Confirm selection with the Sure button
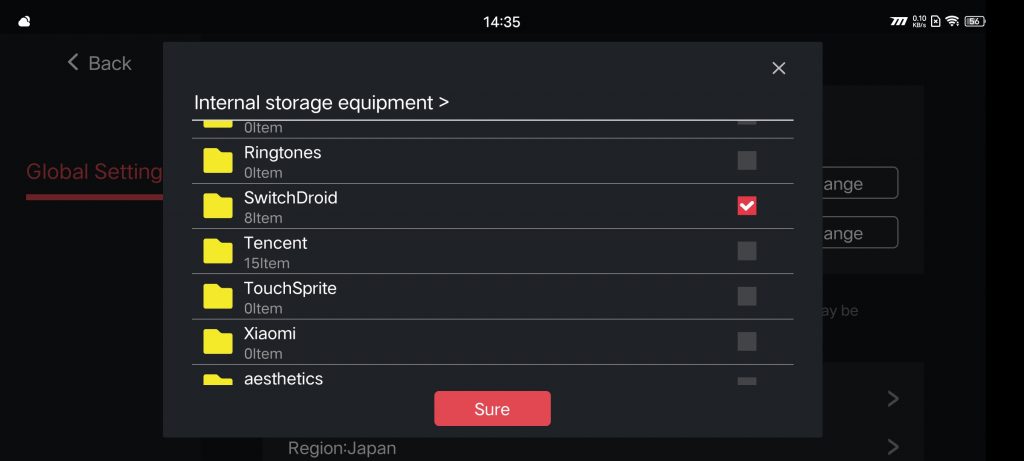 [492, 409]
